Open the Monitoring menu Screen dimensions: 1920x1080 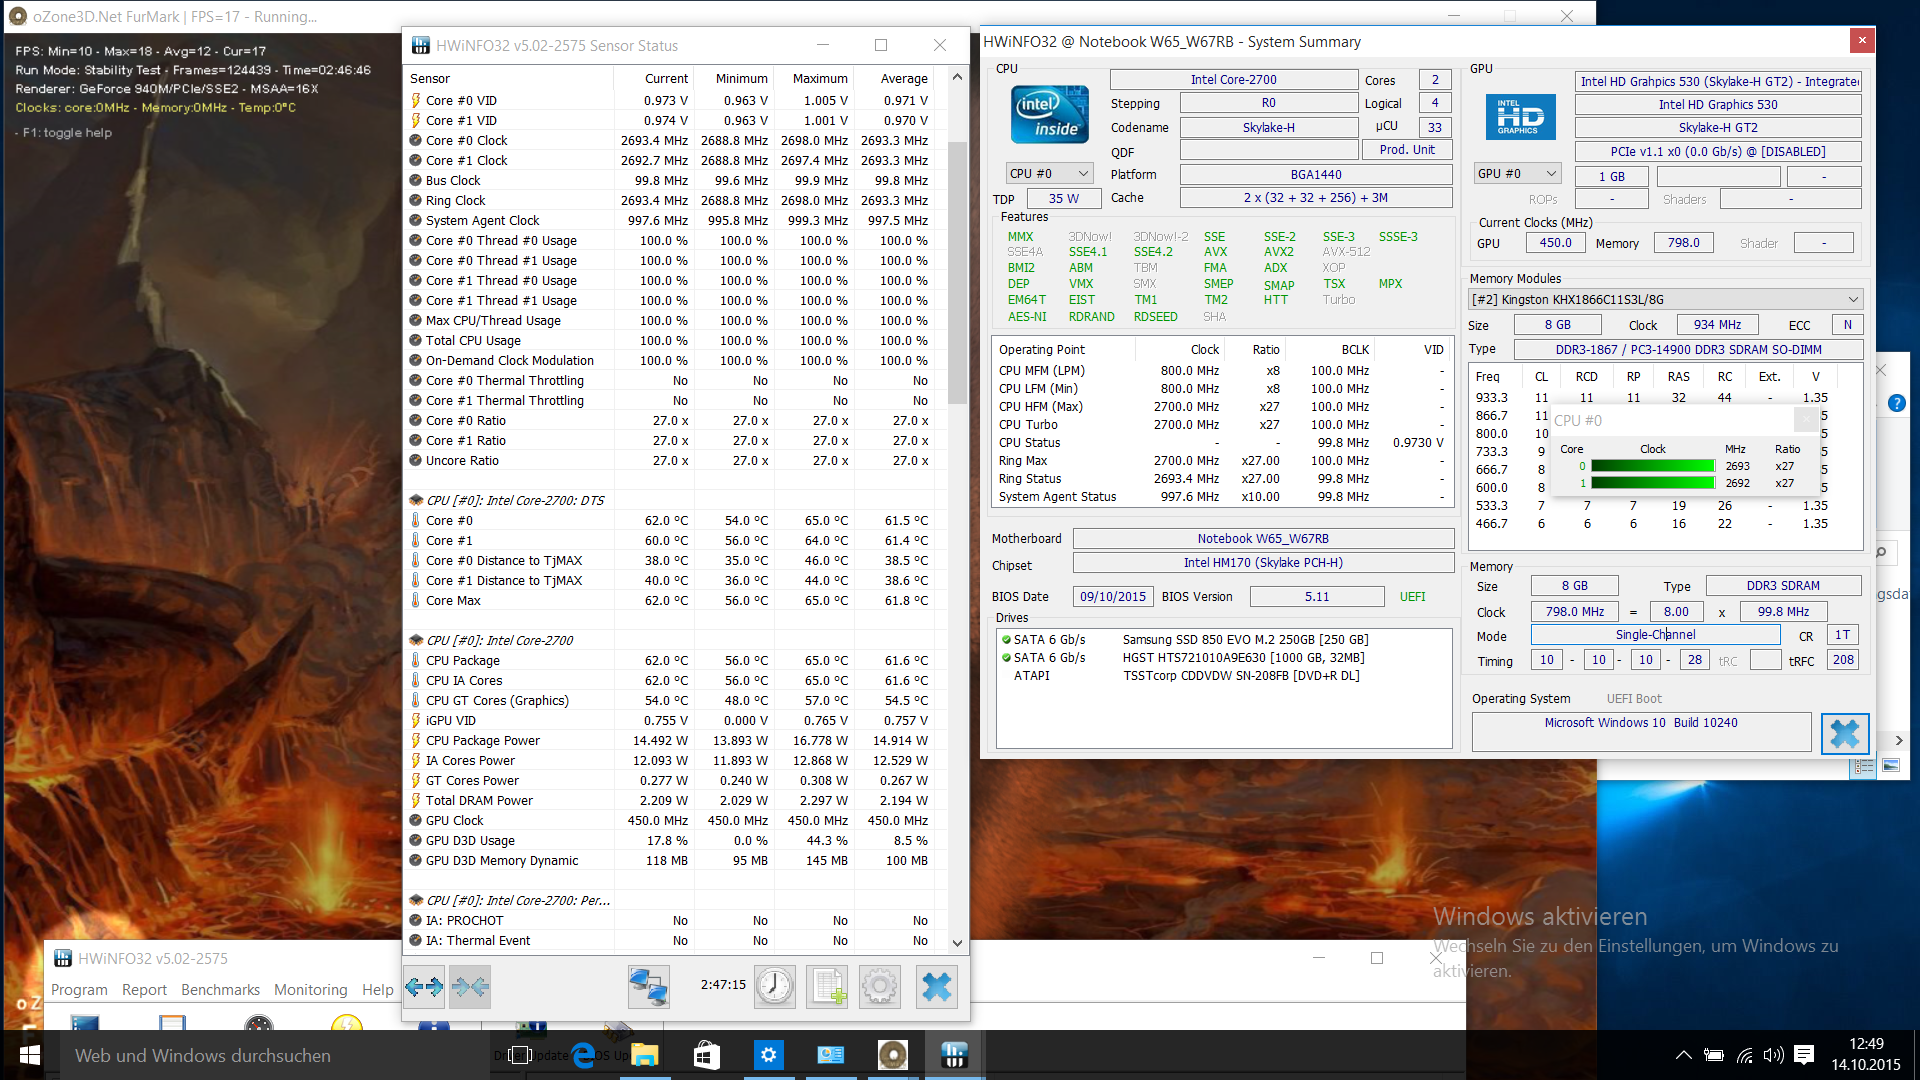[310, 989]
